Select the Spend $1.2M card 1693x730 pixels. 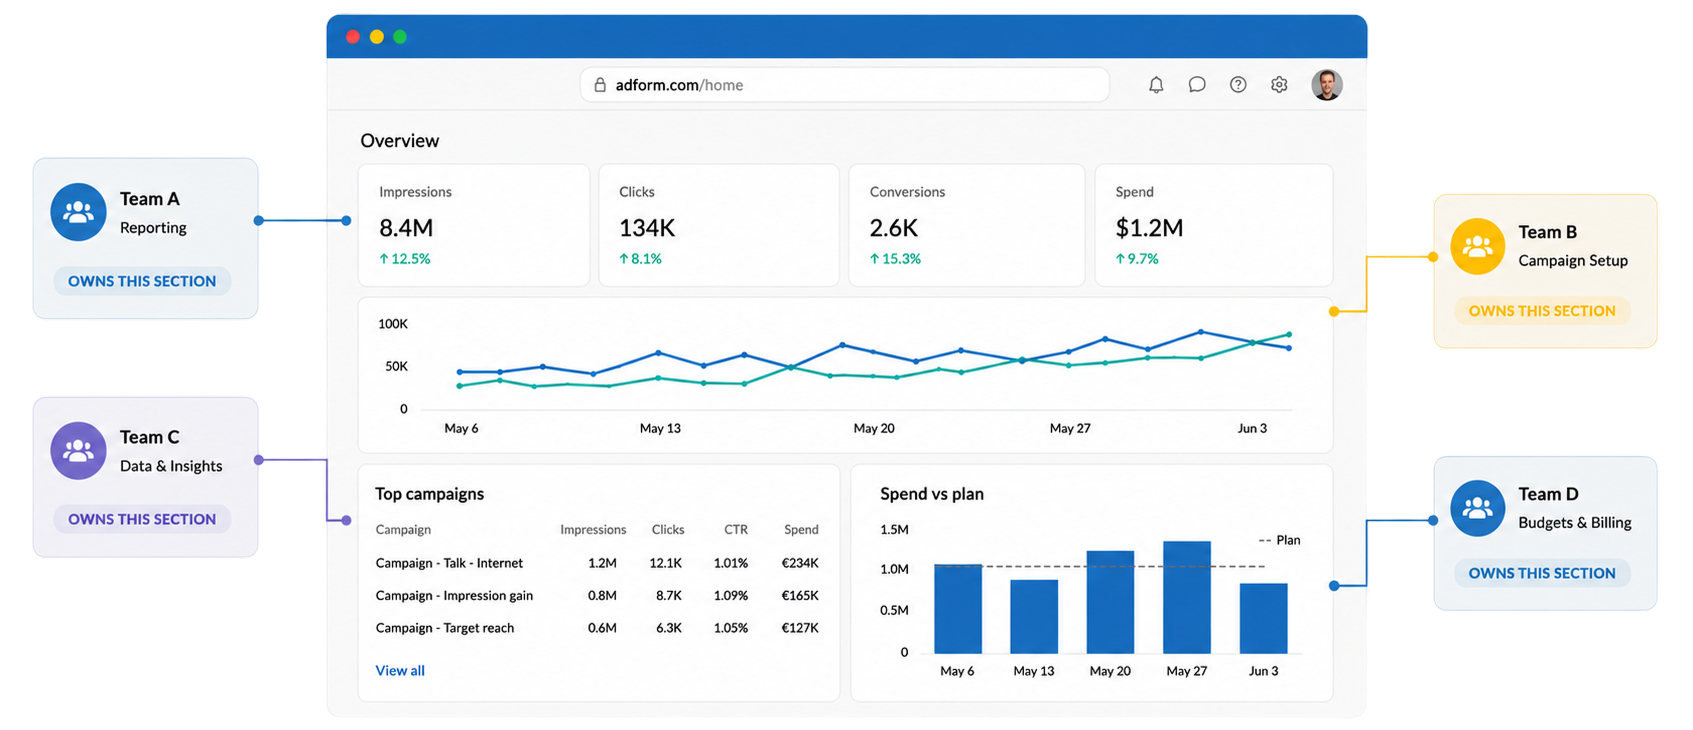click(1214, 225)
